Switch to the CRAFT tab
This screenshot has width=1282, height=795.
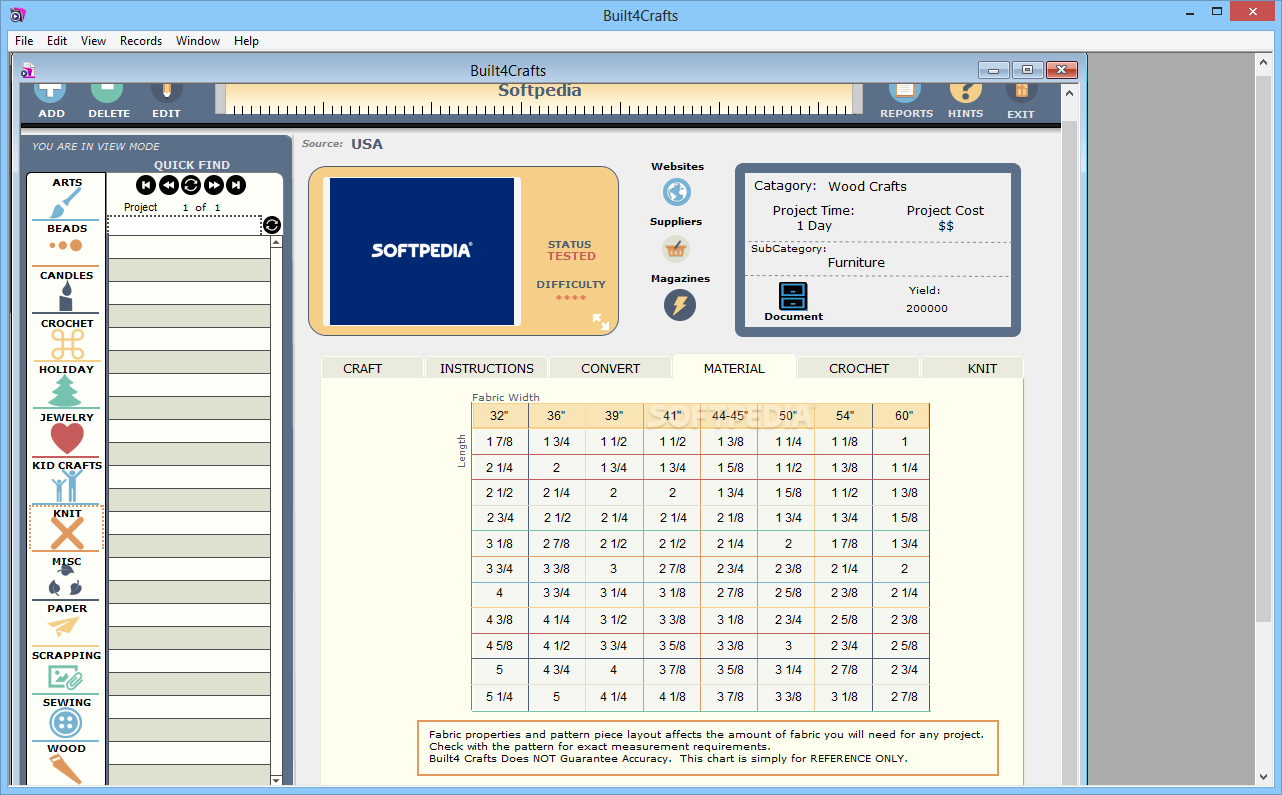(363, 368)
